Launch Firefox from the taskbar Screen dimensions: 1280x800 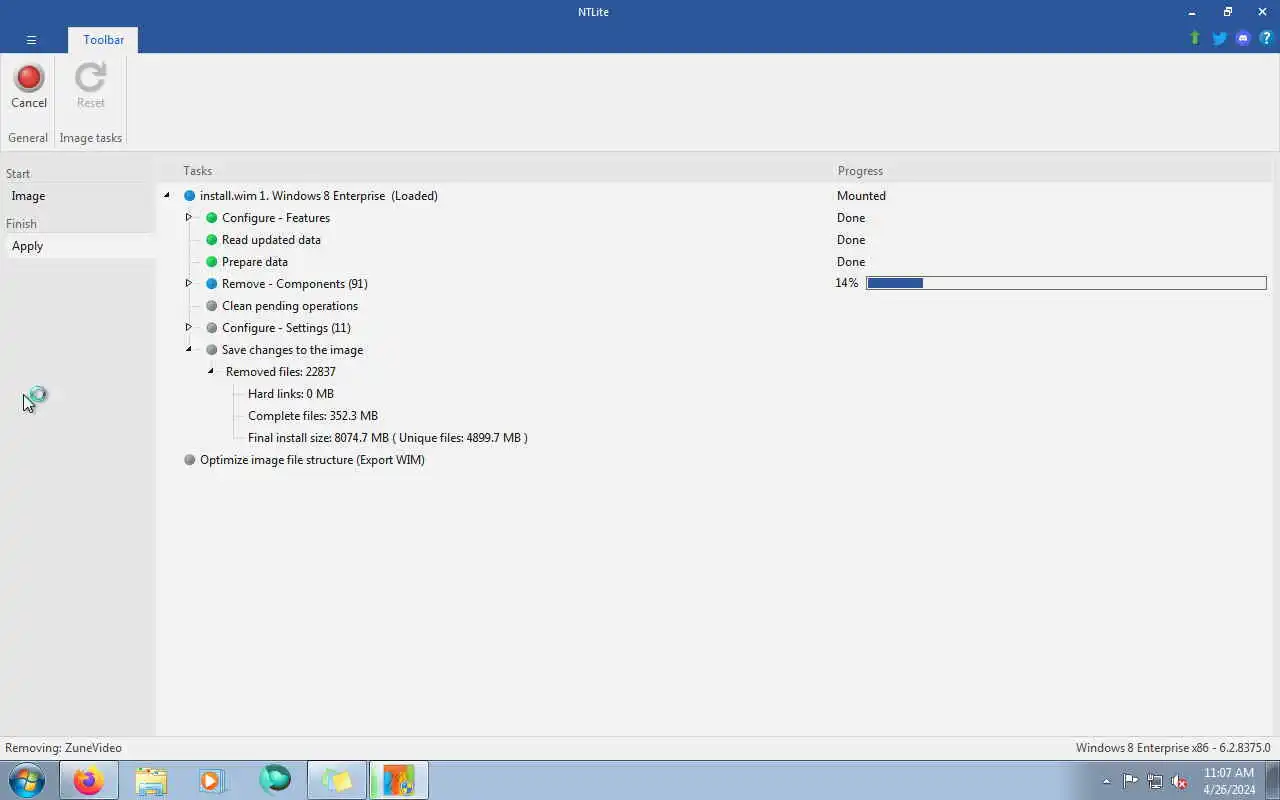88,780
